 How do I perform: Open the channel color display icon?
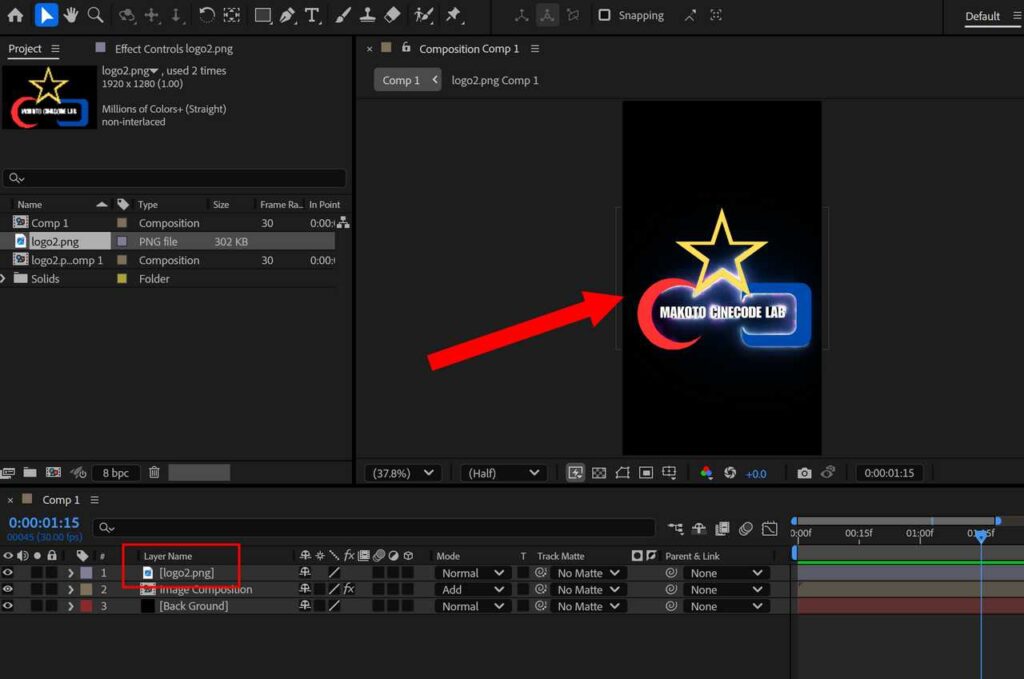pos(706,473)
